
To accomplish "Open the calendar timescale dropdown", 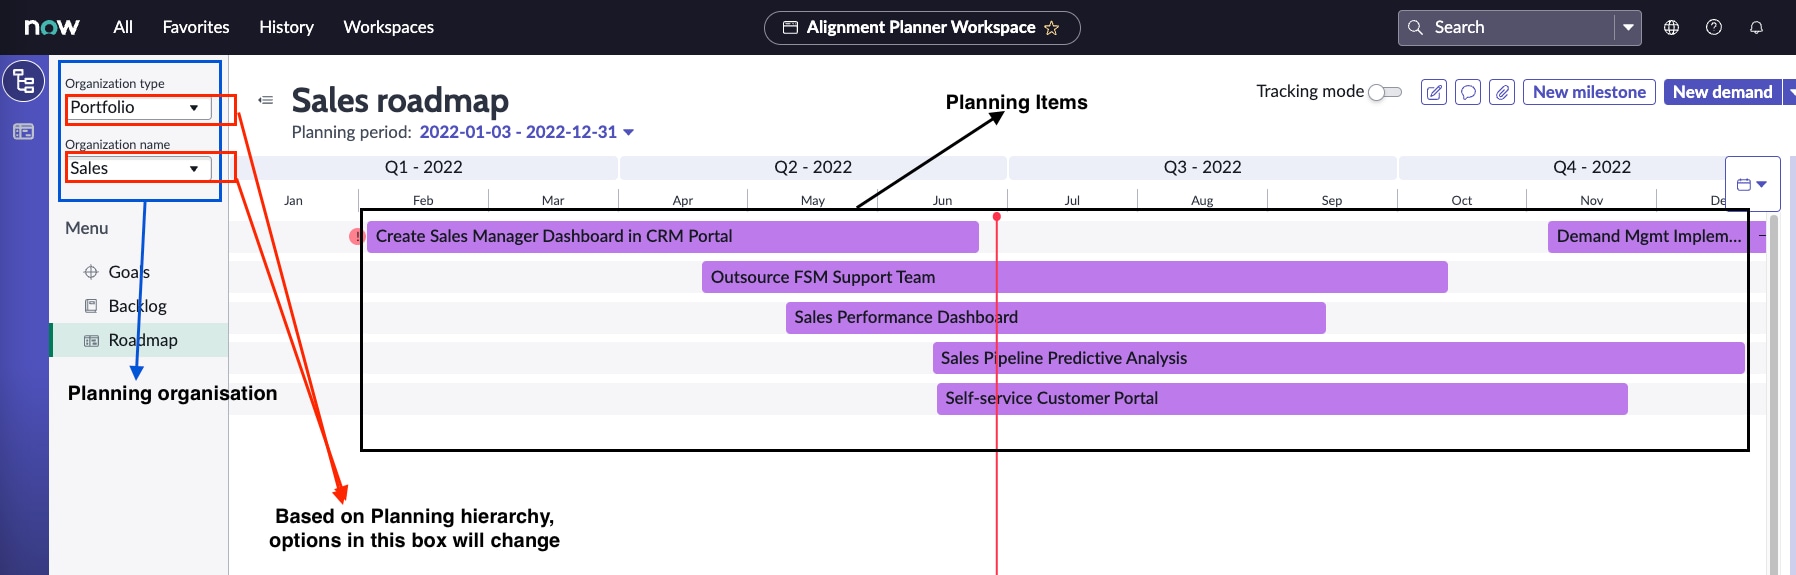I will [x=1752, y=184].
